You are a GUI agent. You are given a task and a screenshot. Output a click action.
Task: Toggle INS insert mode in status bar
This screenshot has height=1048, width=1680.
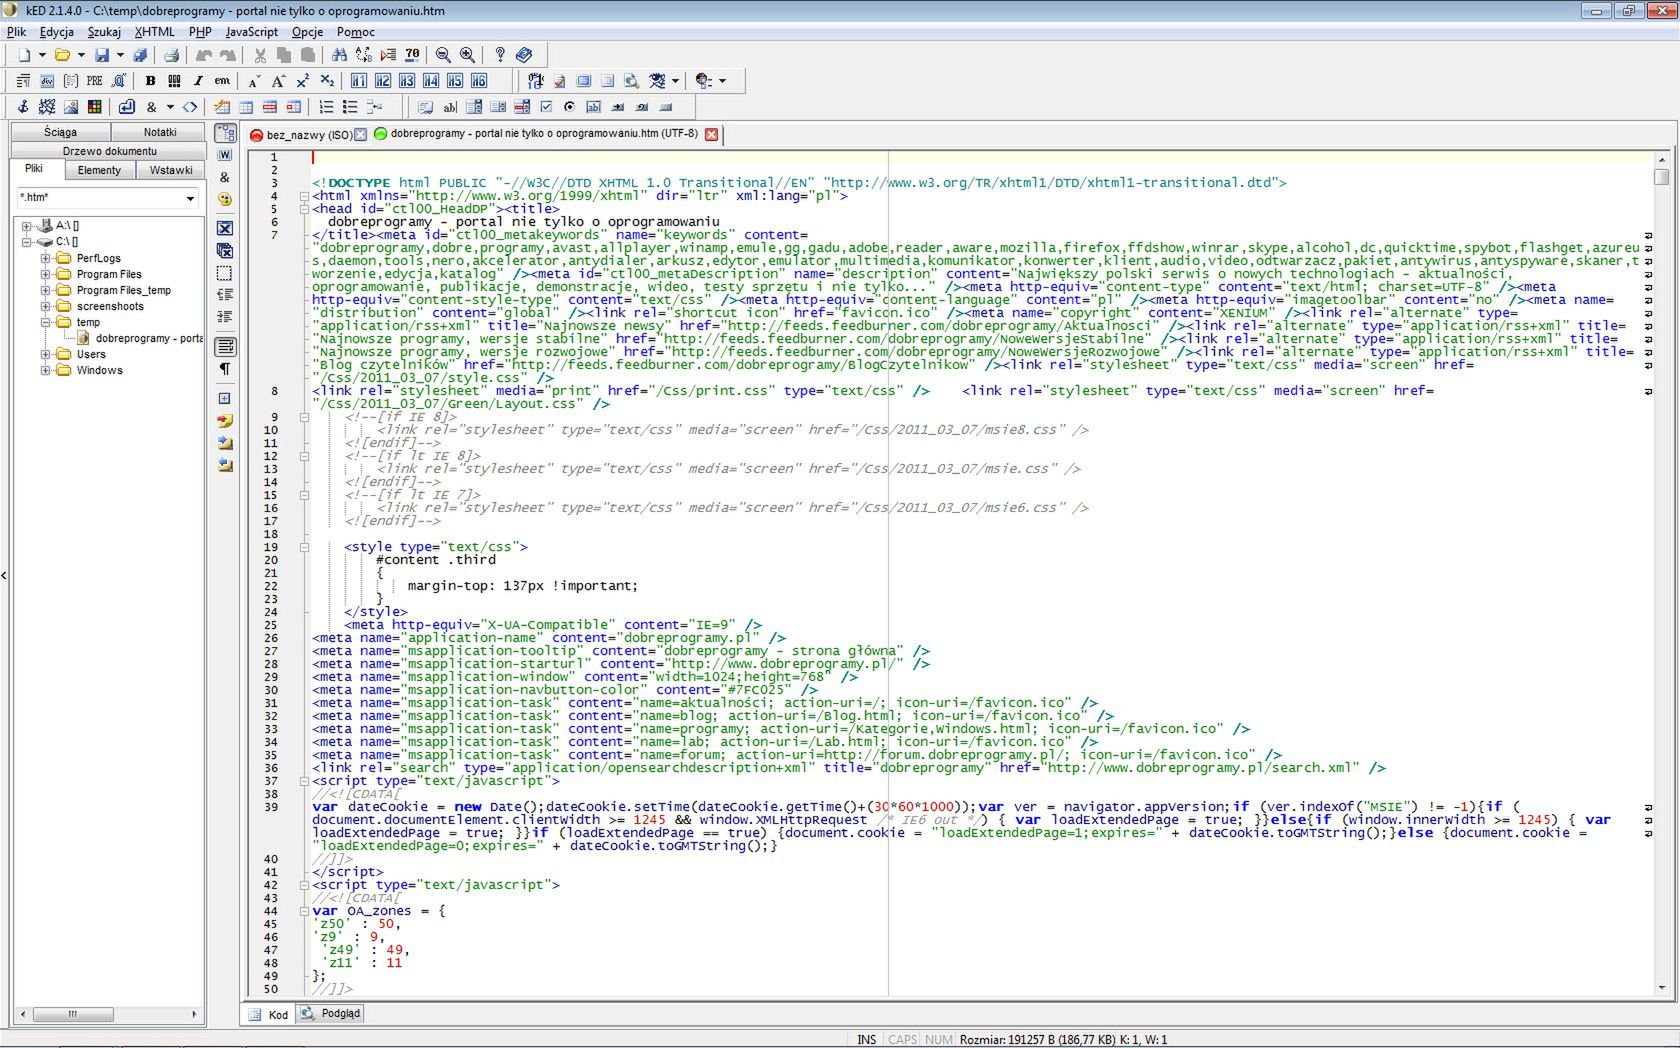click(866, 1040)
